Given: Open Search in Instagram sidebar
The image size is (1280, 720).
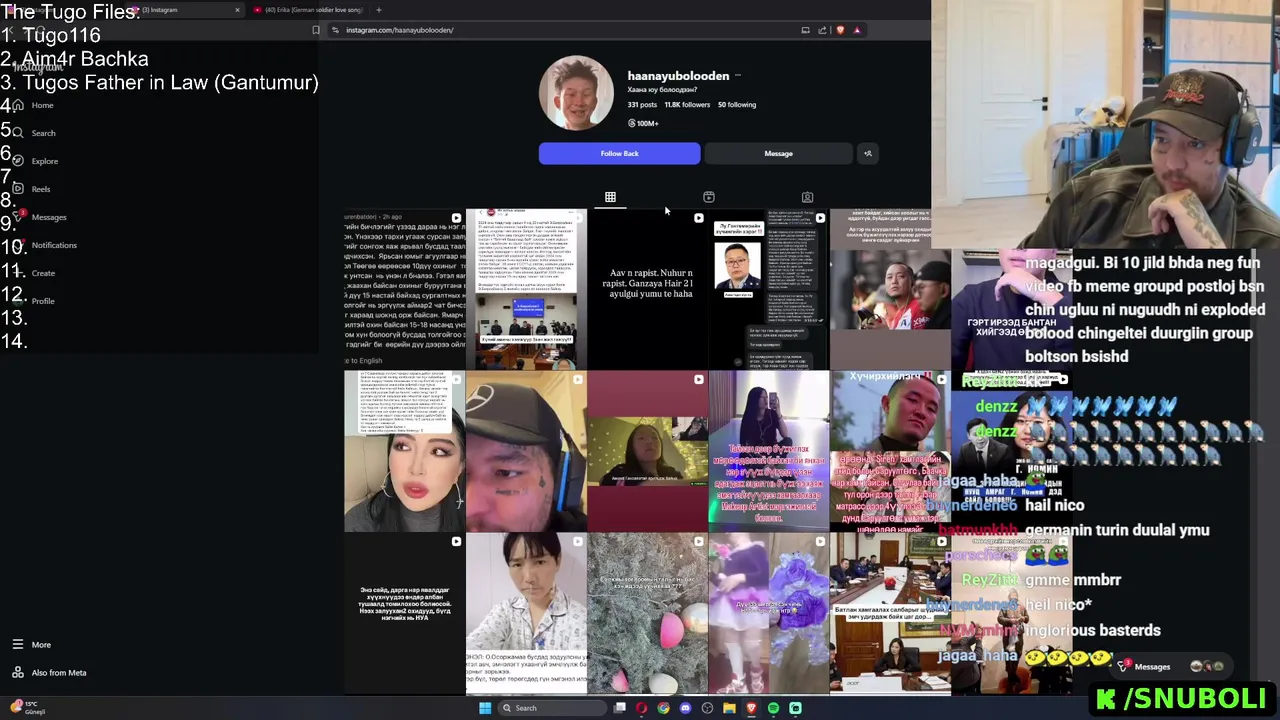Looking at the screenshot, I should [33, 133].
